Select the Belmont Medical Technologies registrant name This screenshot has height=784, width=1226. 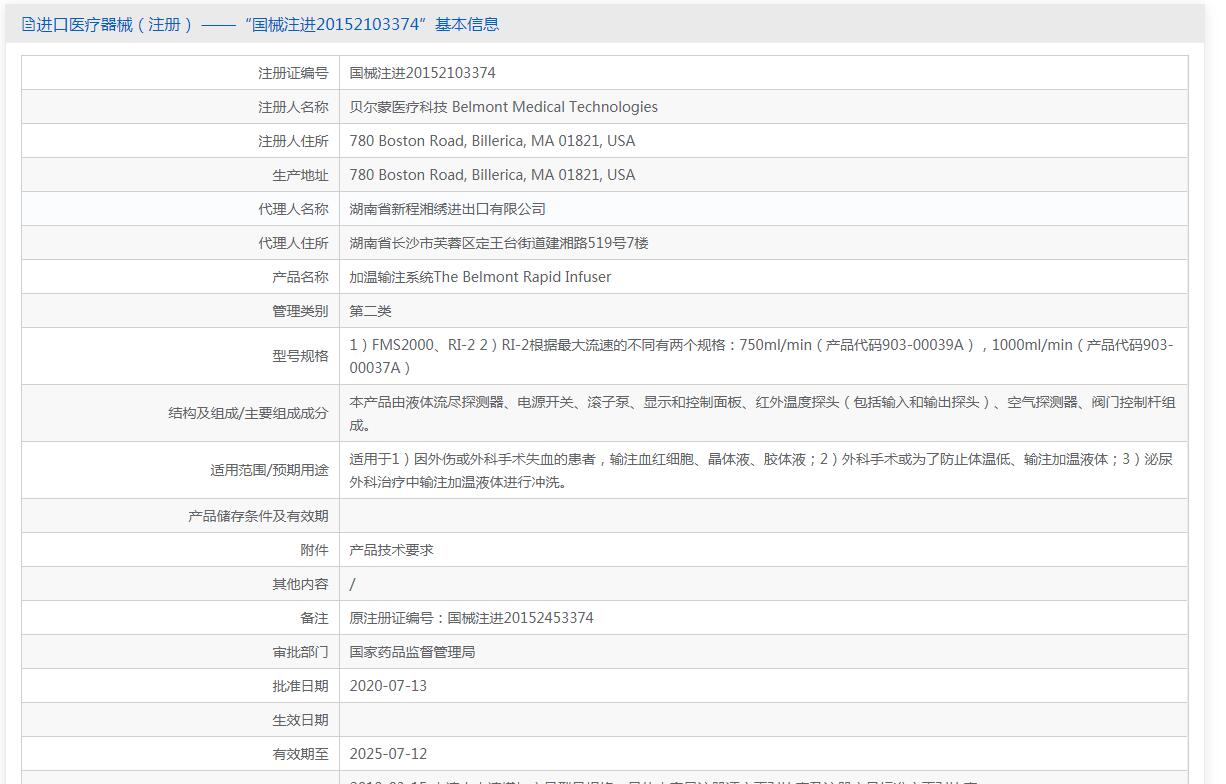(503, 107)
